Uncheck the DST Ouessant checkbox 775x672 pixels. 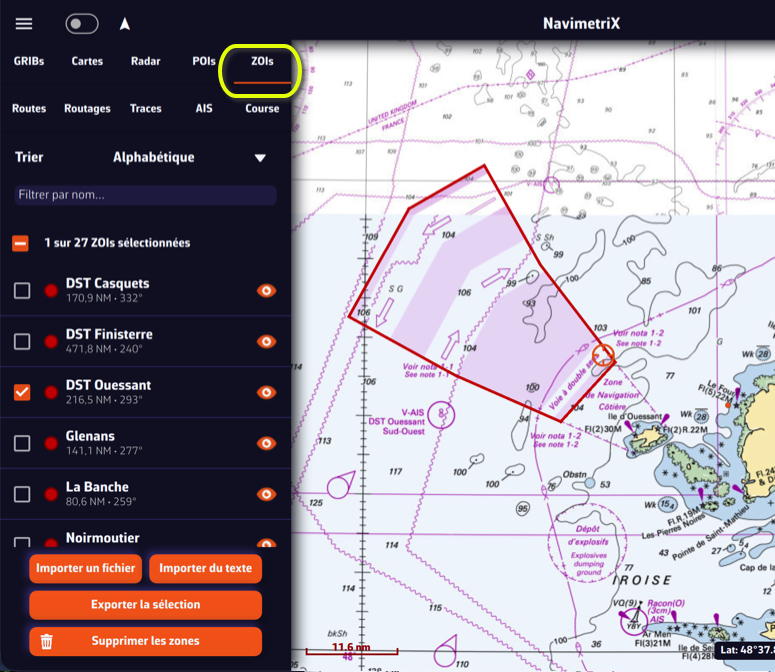[22, 392]
